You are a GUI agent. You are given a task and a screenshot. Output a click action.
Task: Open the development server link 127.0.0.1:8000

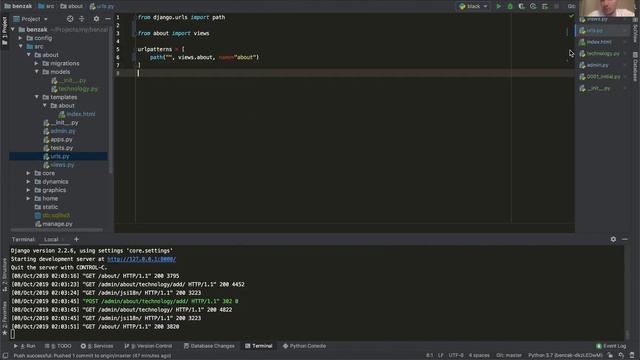[141, 259]
